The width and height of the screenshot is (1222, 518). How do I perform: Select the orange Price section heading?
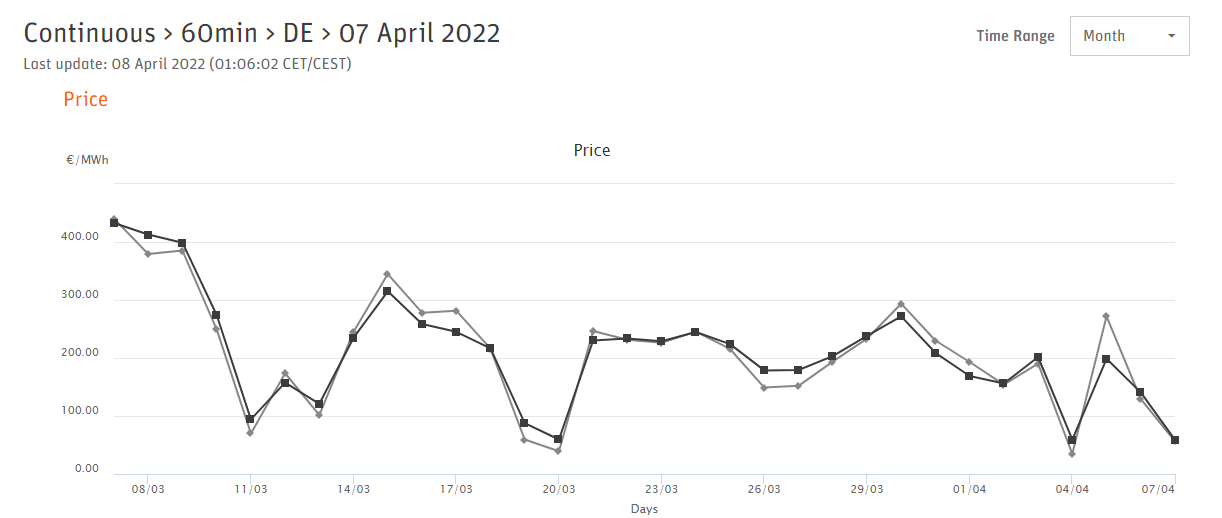(x=85, y=99)
